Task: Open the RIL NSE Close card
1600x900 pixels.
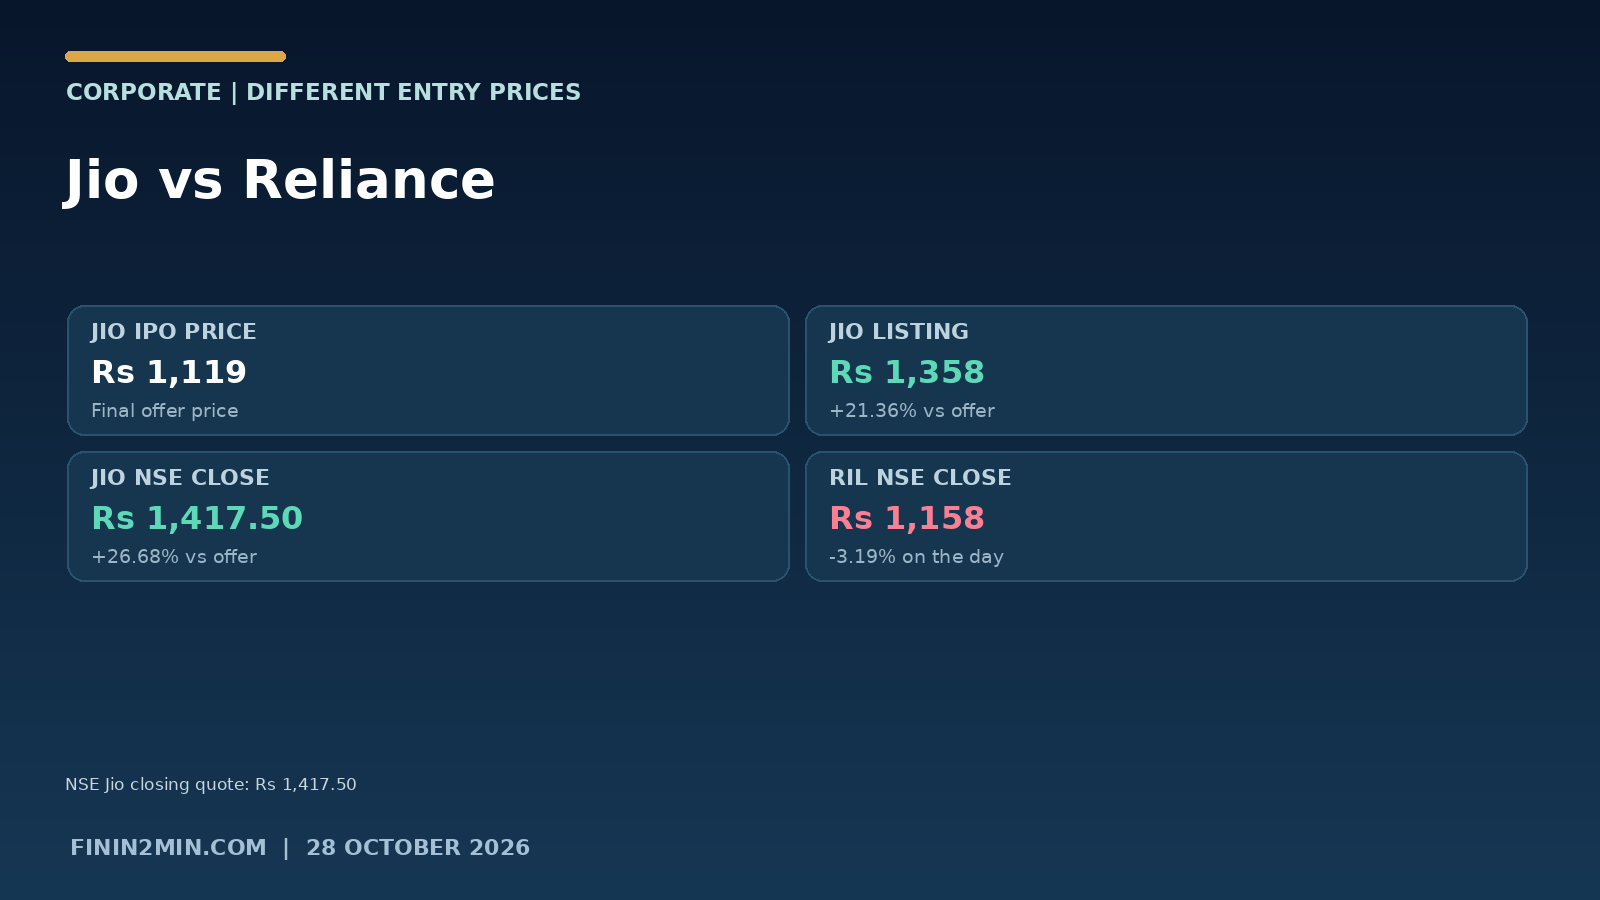Action: click(1166, 516)
